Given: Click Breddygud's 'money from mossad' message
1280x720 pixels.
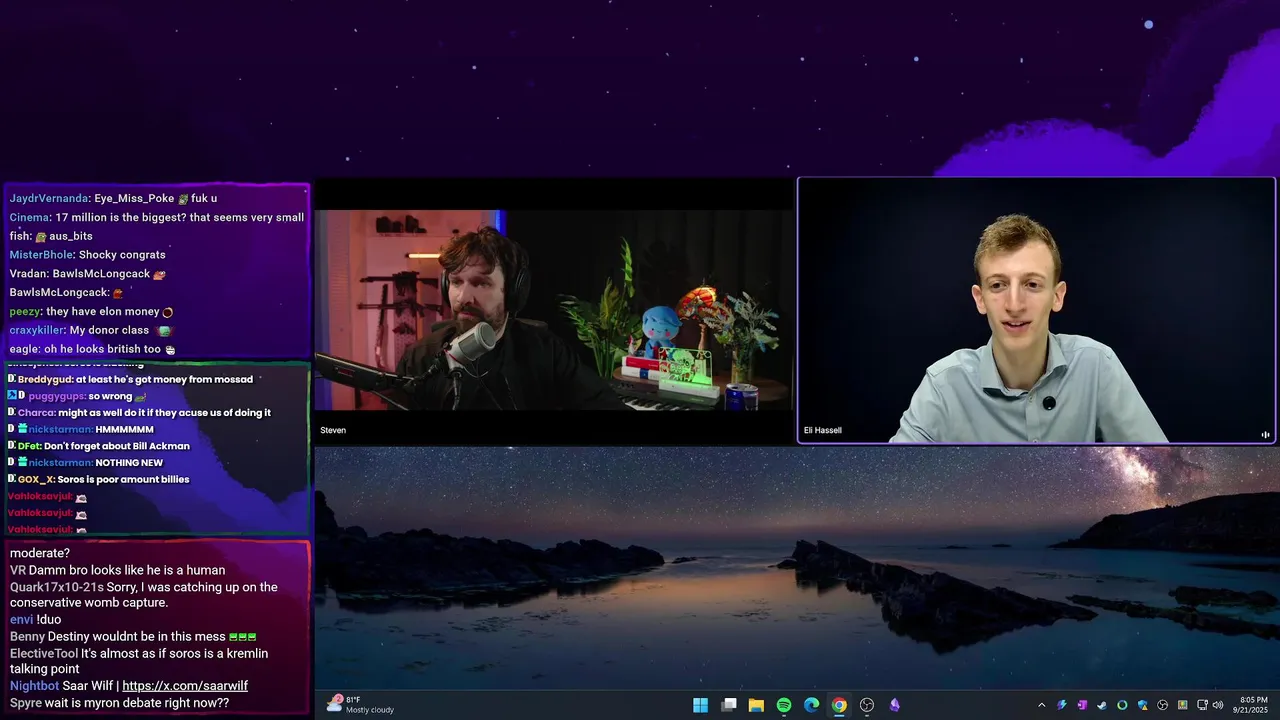Looking at the screenshot, I should tap(130, 379).
